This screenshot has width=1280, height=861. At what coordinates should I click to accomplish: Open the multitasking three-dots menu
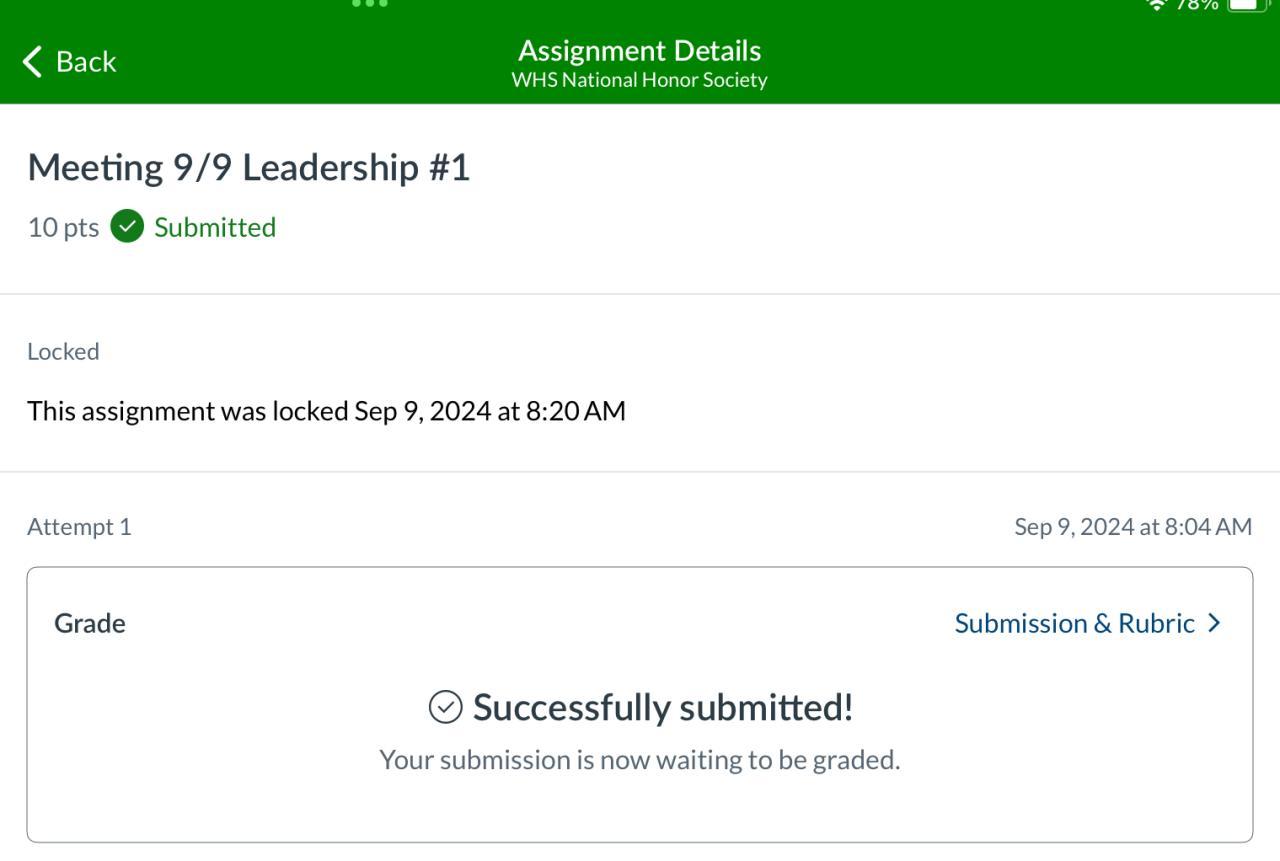click(x=370, y=4)
